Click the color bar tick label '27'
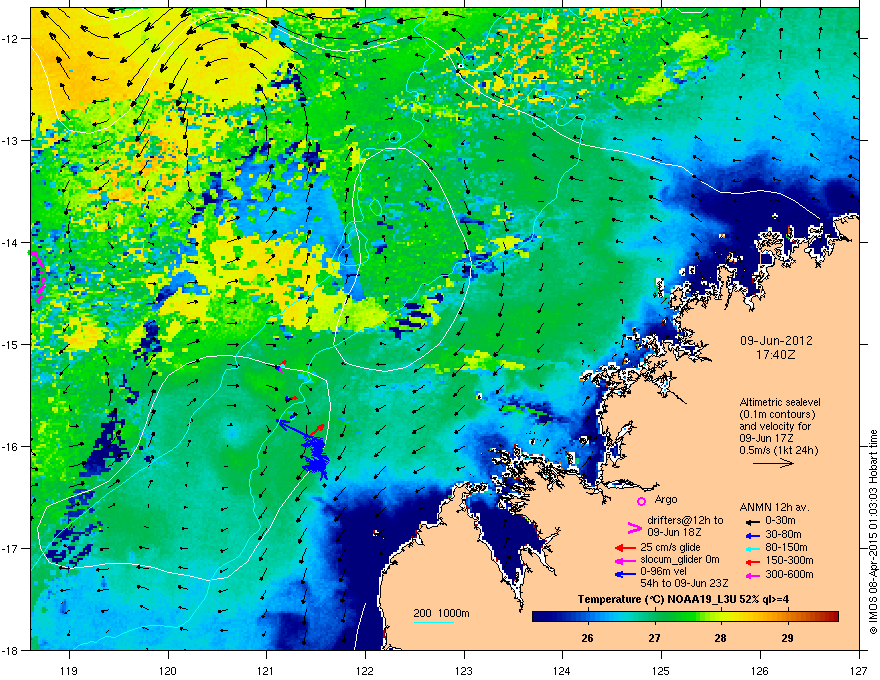This screenshot has width=880, height=680. (x=654, y=638)
